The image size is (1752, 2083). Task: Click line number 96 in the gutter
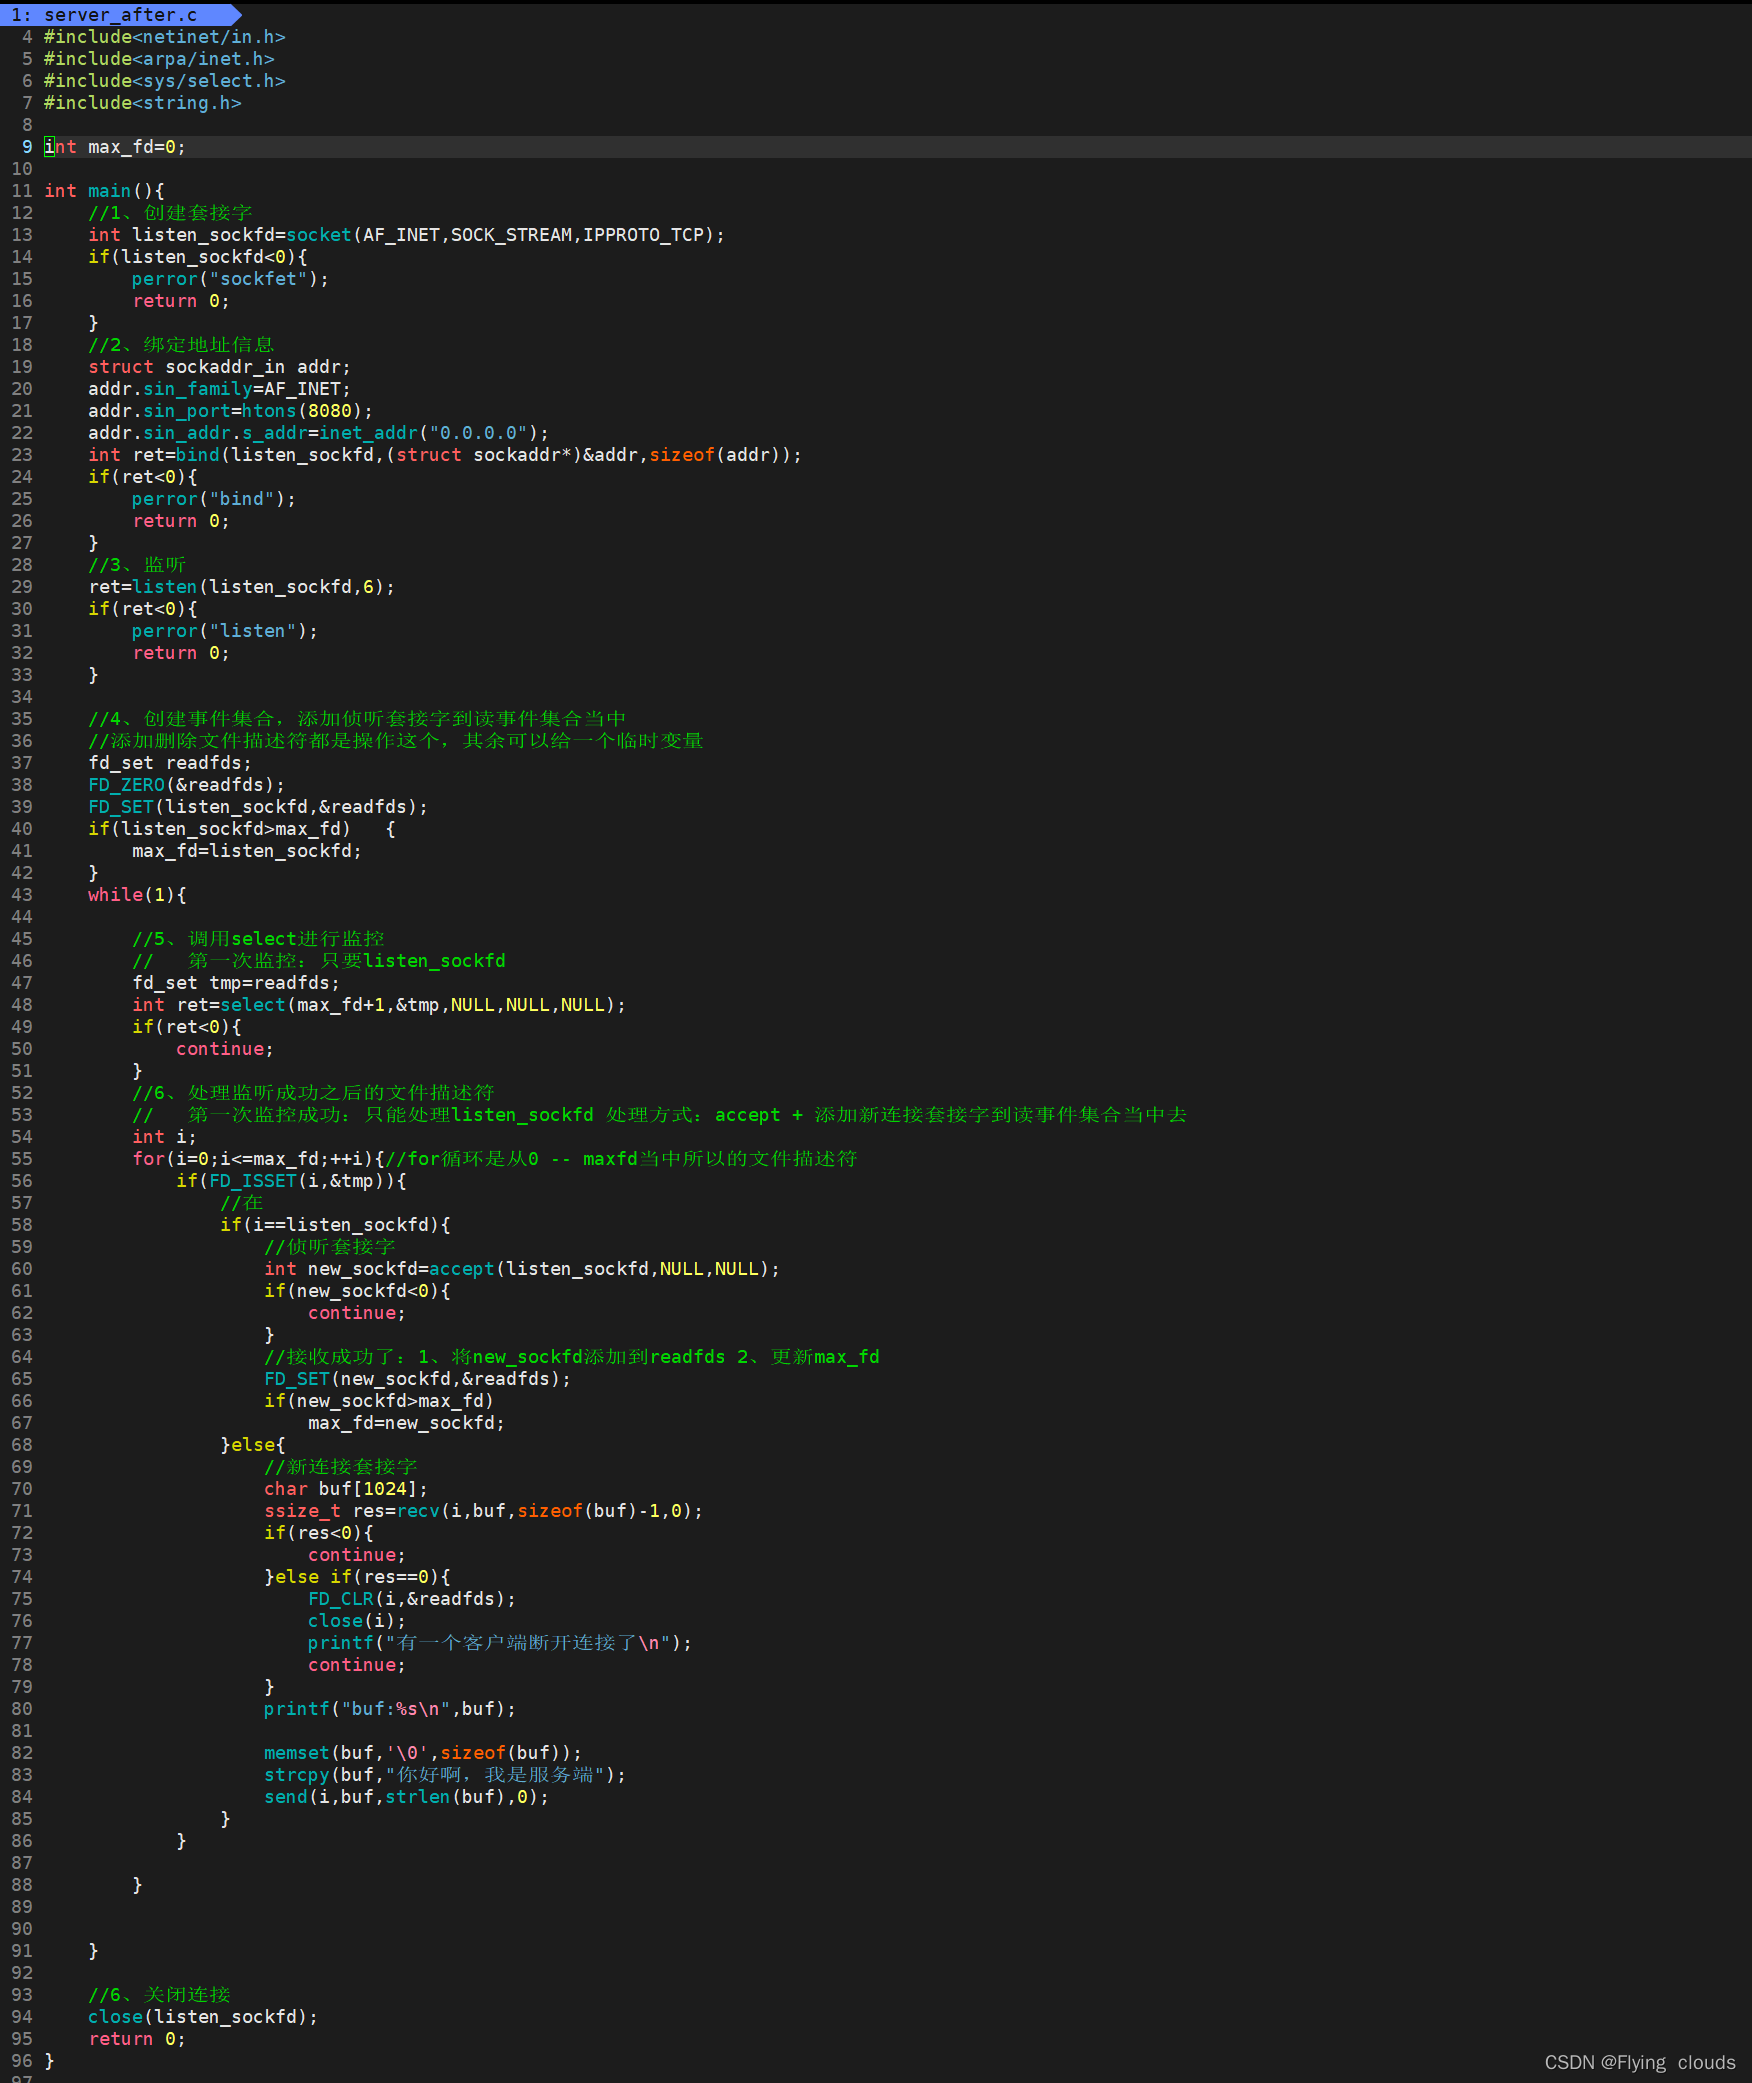pyautogui.click(x=22, y=2061)
